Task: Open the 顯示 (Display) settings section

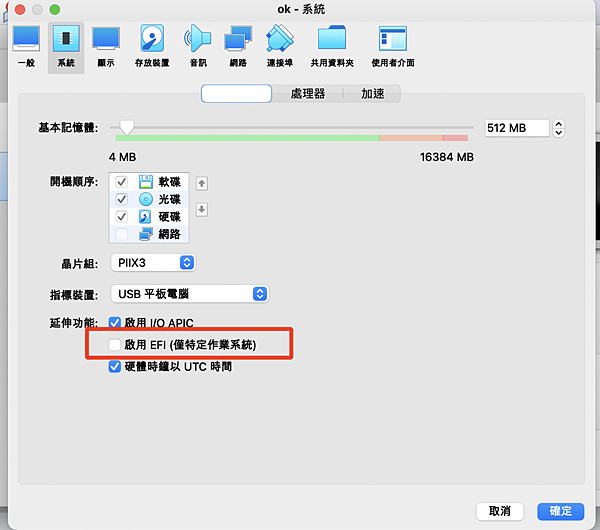Action: (106, 47)
